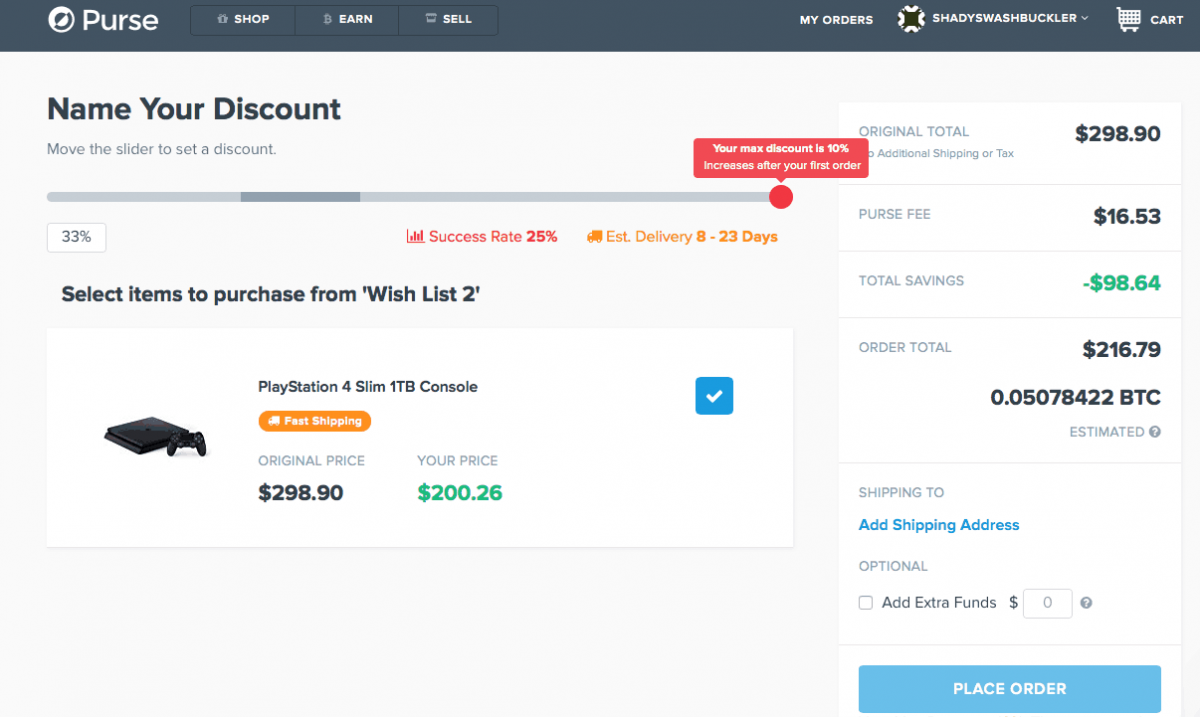The image size is (1200, 717).
Task: Click the '0.05078422 BTC' amount
Action: 1076,398
